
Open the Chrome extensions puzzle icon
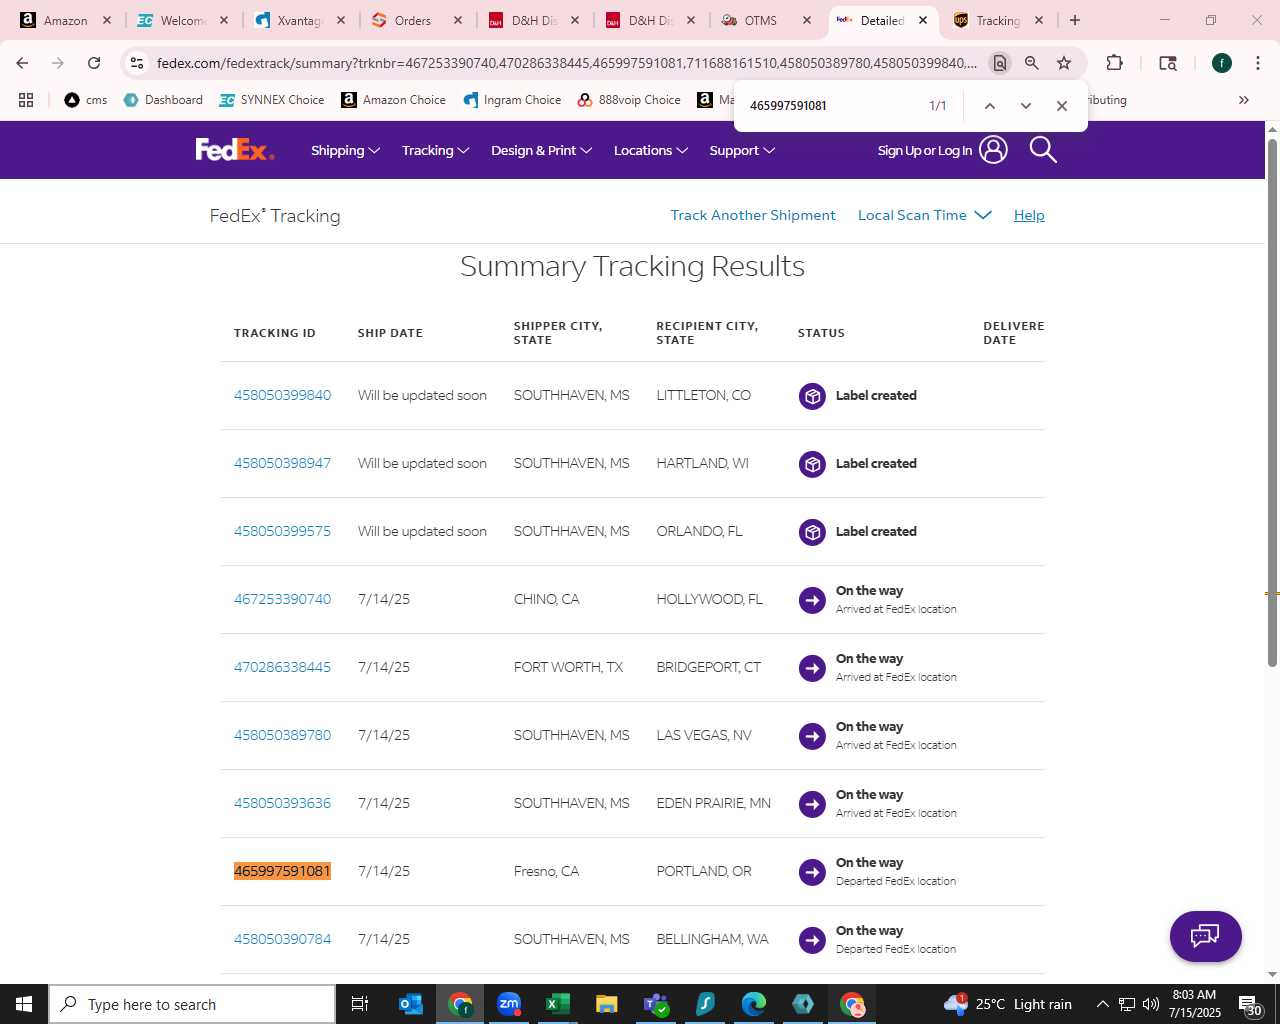(x=1114, y=63)
